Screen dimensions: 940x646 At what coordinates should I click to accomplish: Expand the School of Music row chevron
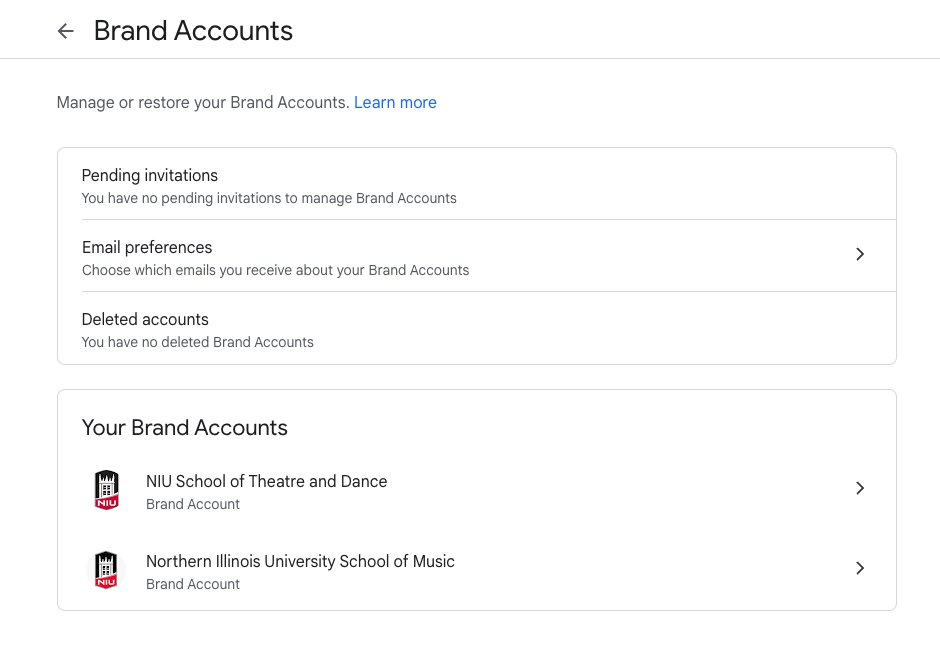click(860, 568)
